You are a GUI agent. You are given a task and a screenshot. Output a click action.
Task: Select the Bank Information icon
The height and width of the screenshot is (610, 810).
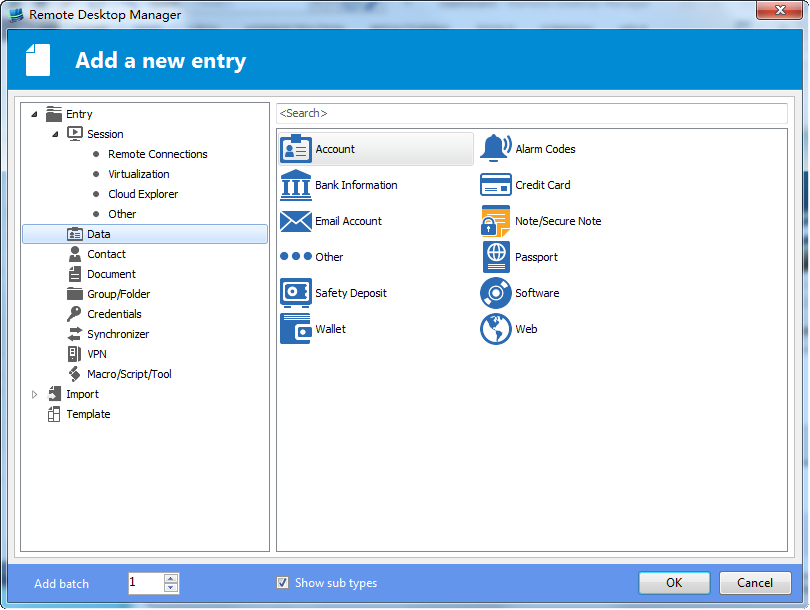click(x=296, y=185)
